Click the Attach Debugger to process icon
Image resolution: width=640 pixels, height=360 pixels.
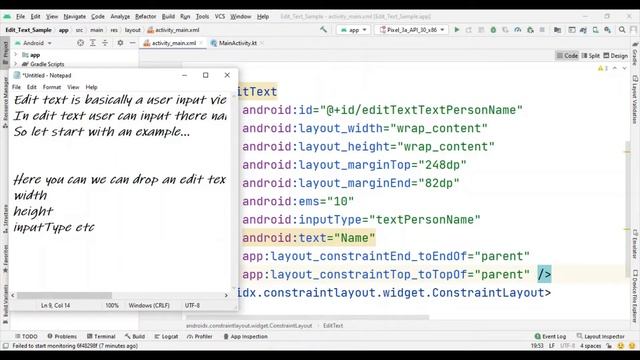[x=530, y=30]
